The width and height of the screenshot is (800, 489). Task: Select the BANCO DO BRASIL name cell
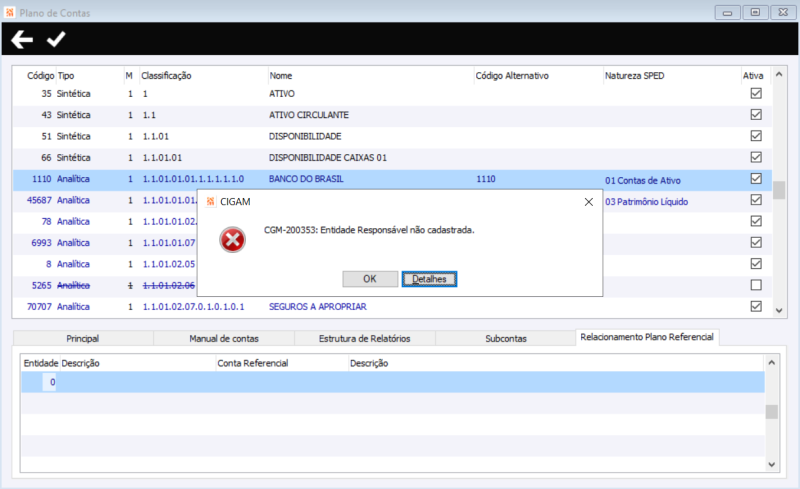[x=306, y=179]
